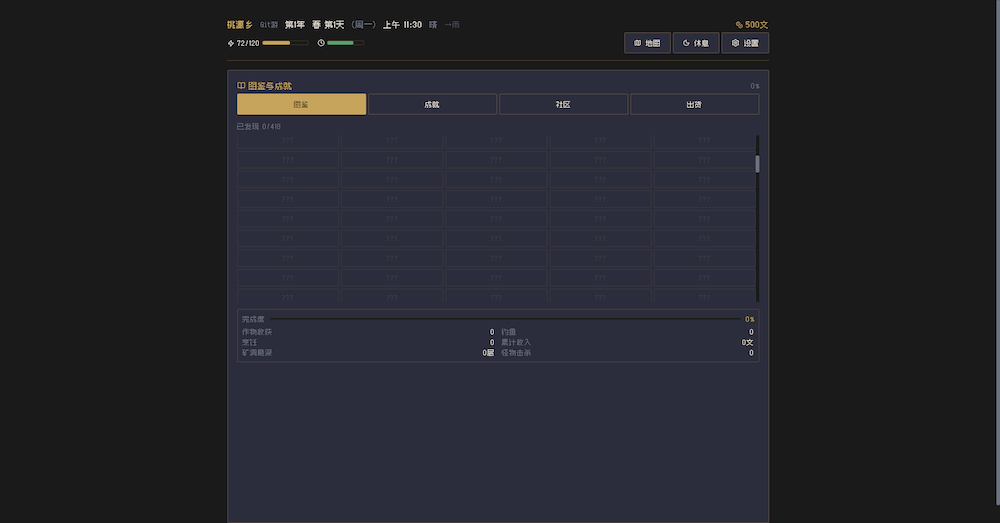Open settings via the 设置 gear button
This screenshot has height=523, width=1000.
point(745,43)
